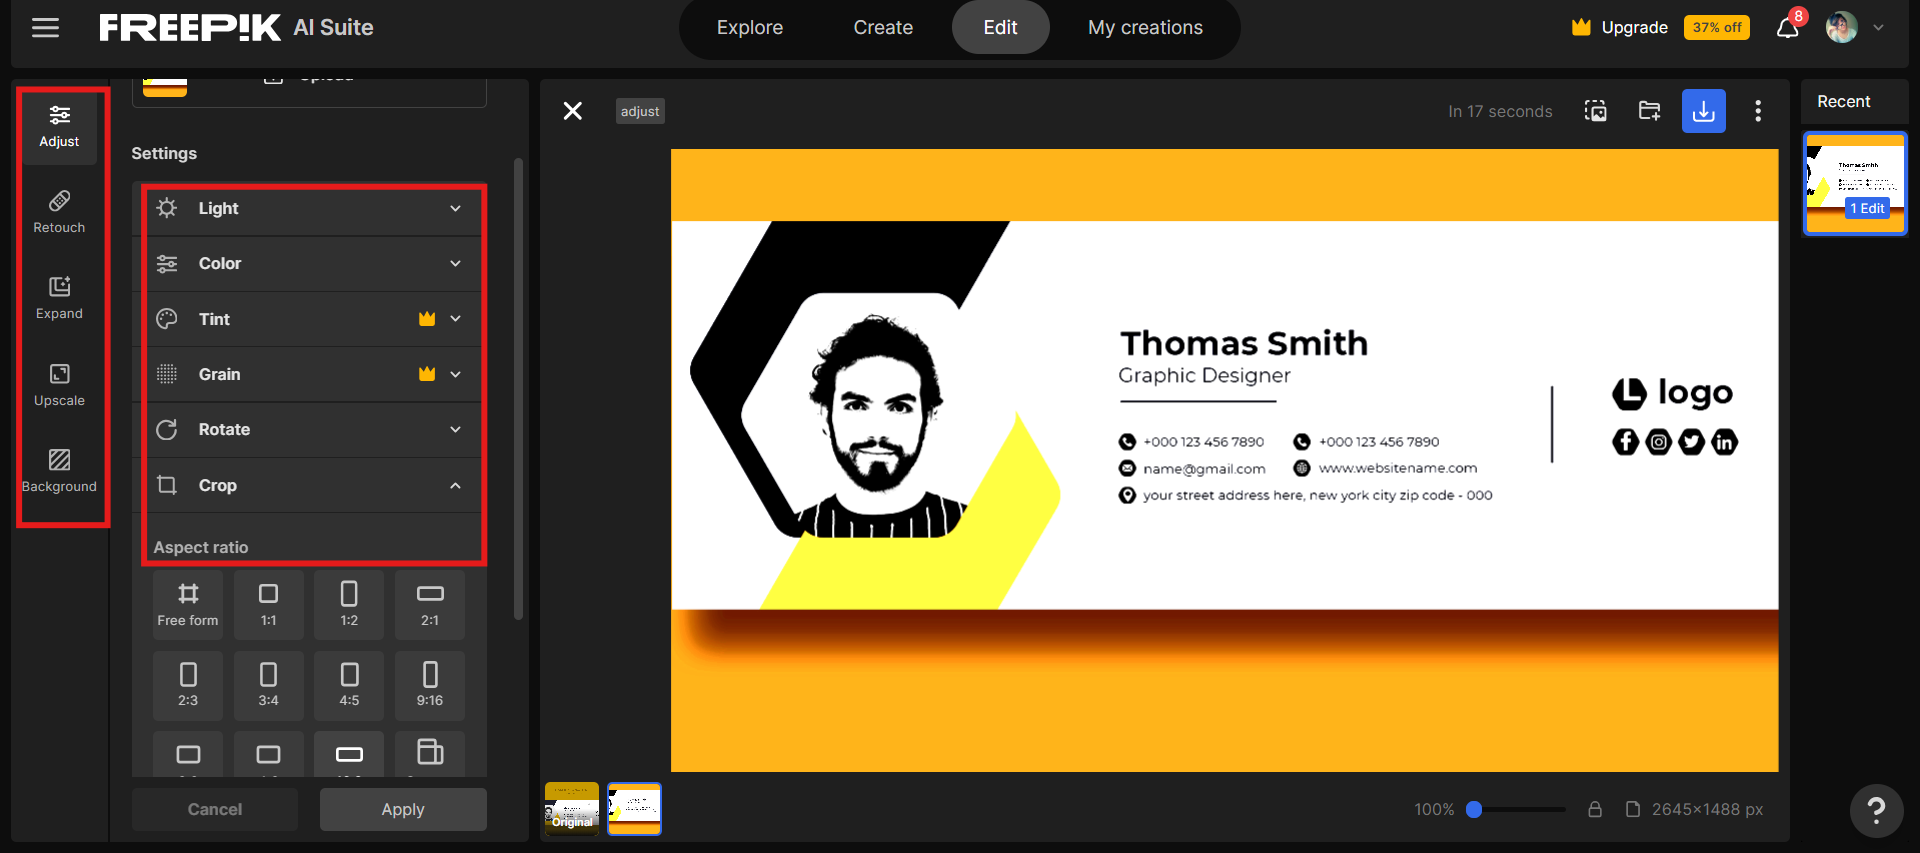Choose the 1:1 aspect ratio
Viewport: 1920px width, 853px height.
pos(268,604)
